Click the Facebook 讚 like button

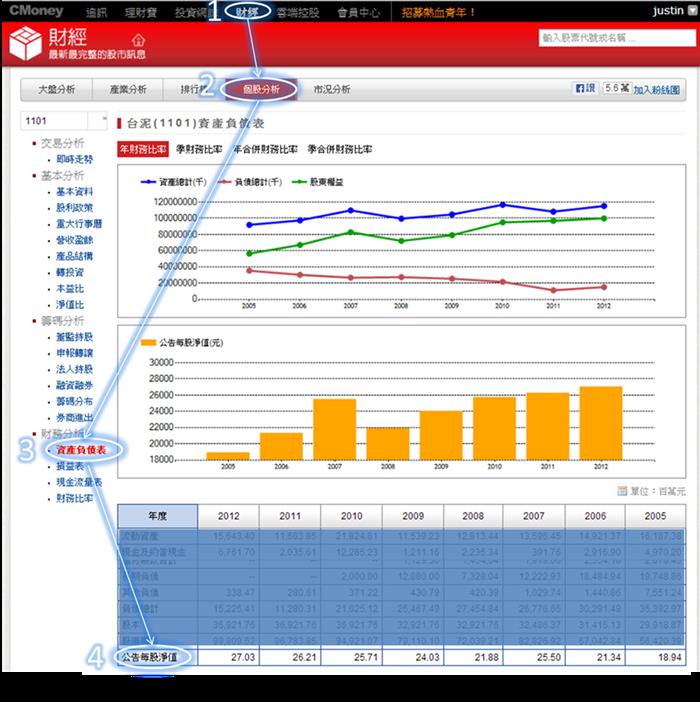(x=585, y=88)
